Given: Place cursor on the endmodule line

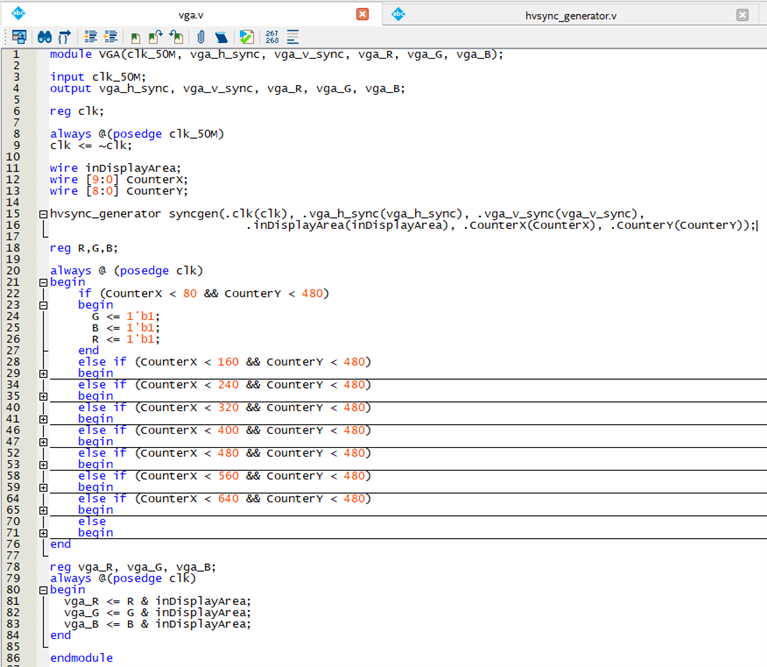Looking at the screenshot, I should (x=81, y=658).
